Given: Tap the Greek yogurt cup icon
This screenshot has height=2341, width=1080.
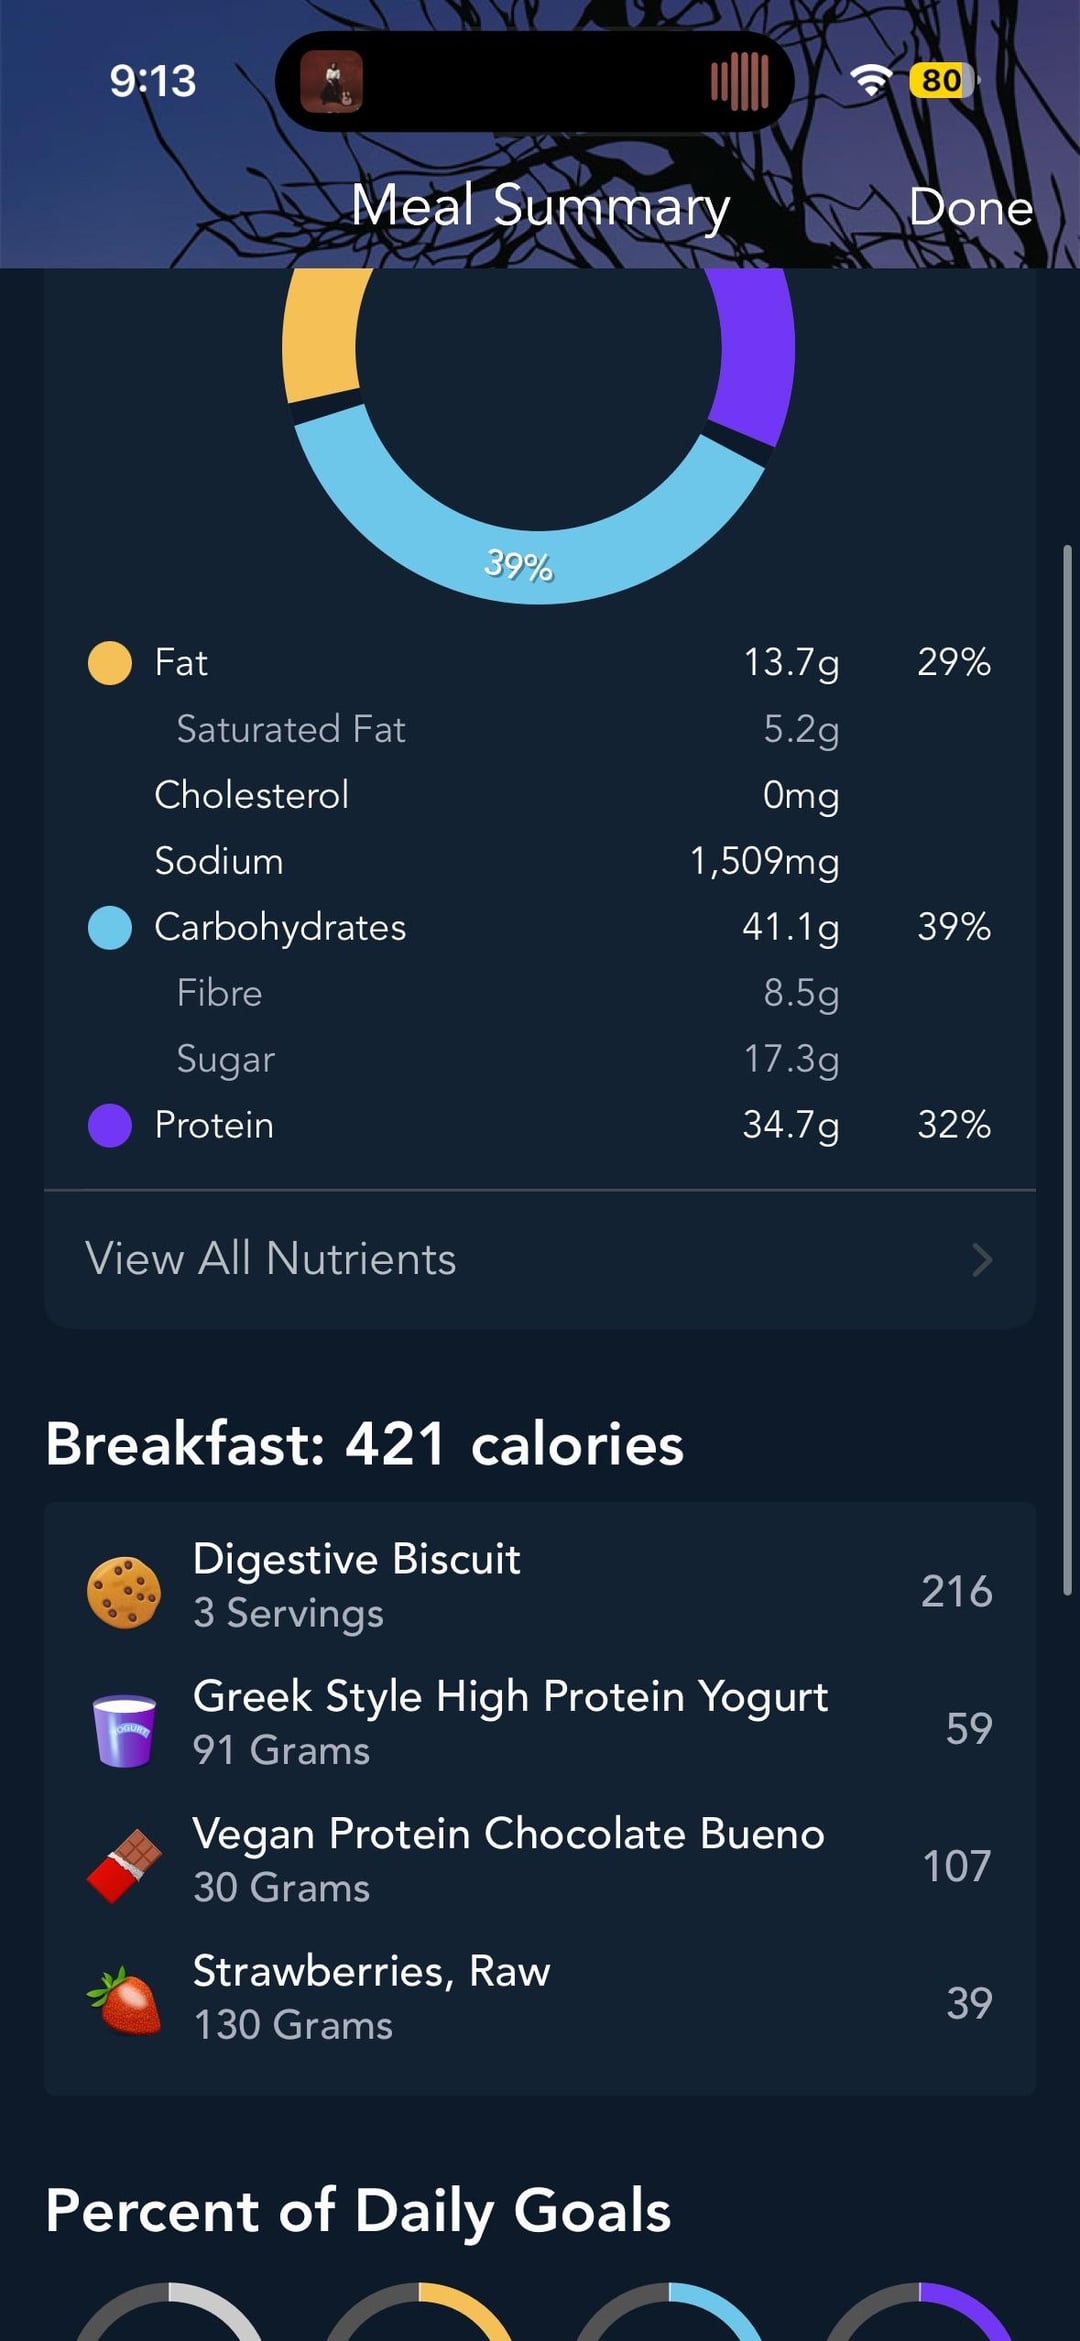Looking at the screenshot, I should tap(124, 1730).
